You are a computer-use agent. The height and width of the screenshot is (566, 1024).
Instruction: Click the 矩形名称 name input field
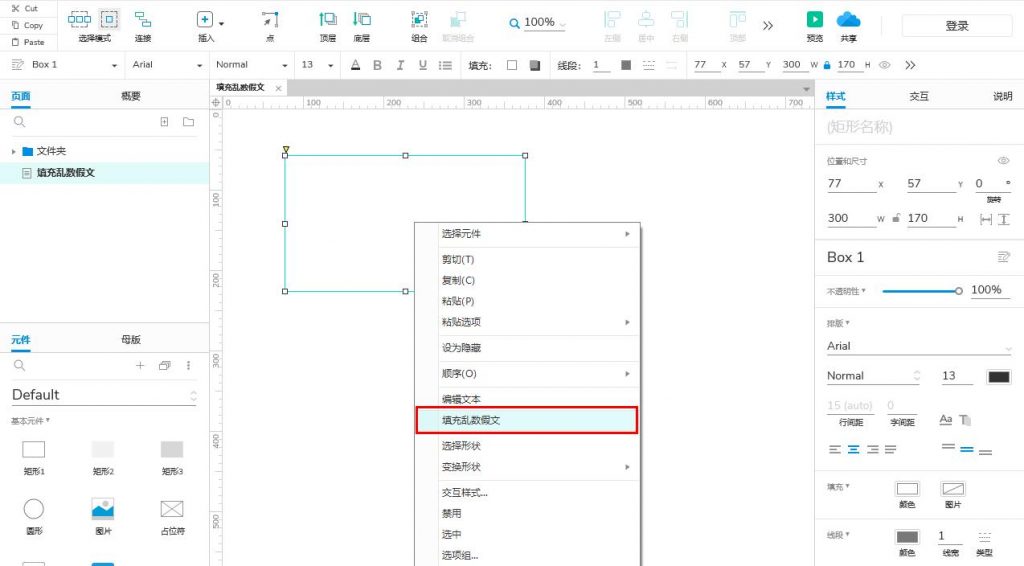(915, 127)
